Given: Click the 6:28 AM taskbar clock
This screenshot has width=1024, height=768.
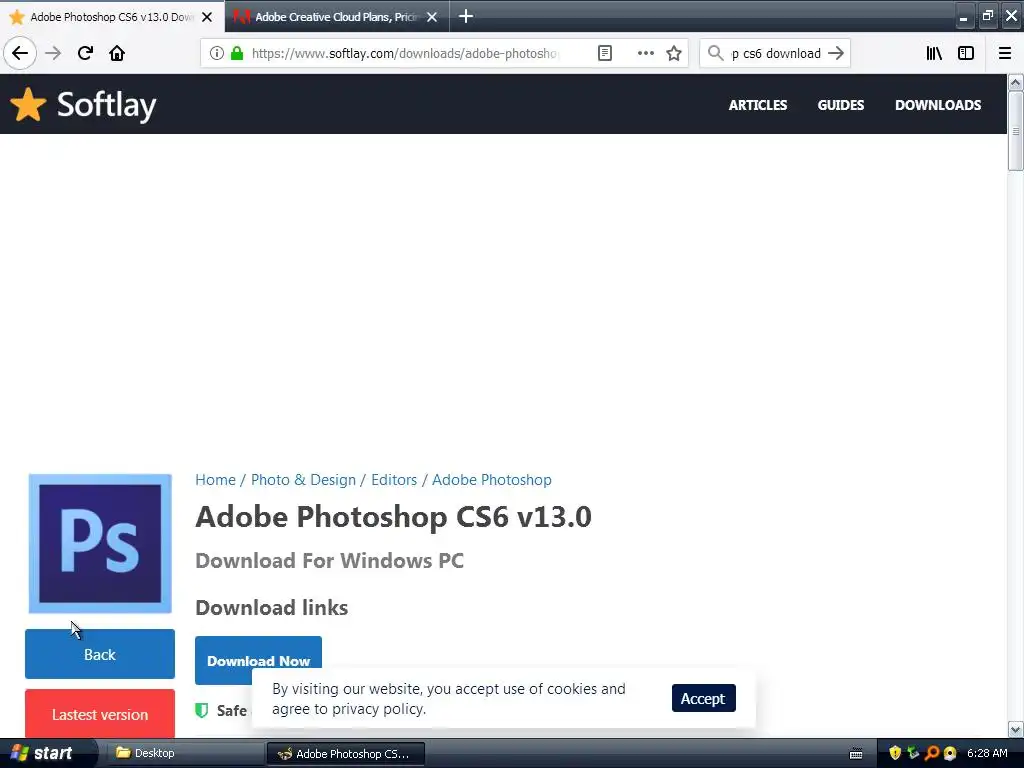Looking at the screenshot, I should point(987,753).
